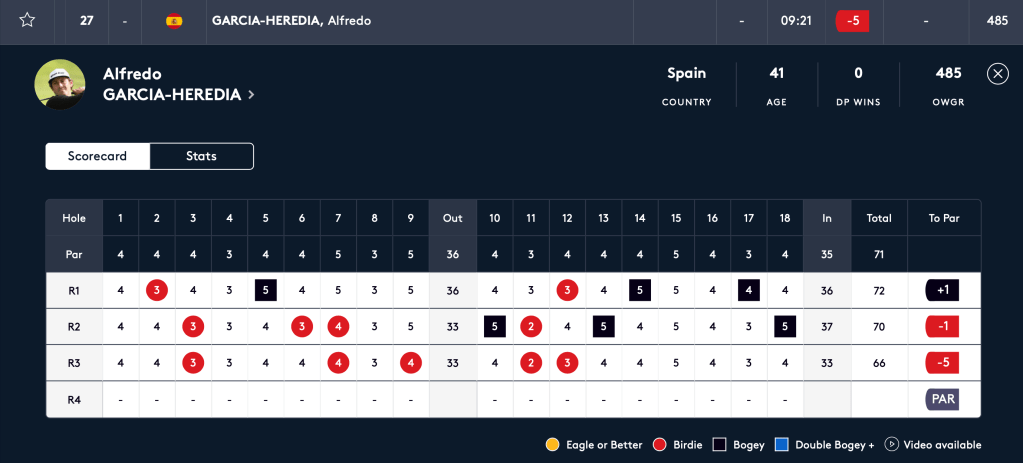Open Alfredo Garcia-Heredia's profile photo
1023x463 pixels.
tap(60, 84)
